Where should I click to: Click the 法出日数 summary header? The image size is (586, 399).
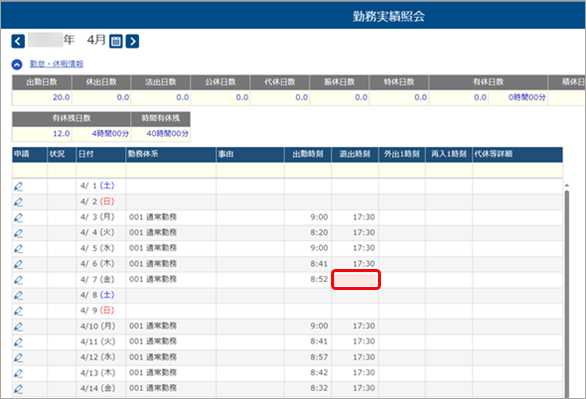coord(161,82)
